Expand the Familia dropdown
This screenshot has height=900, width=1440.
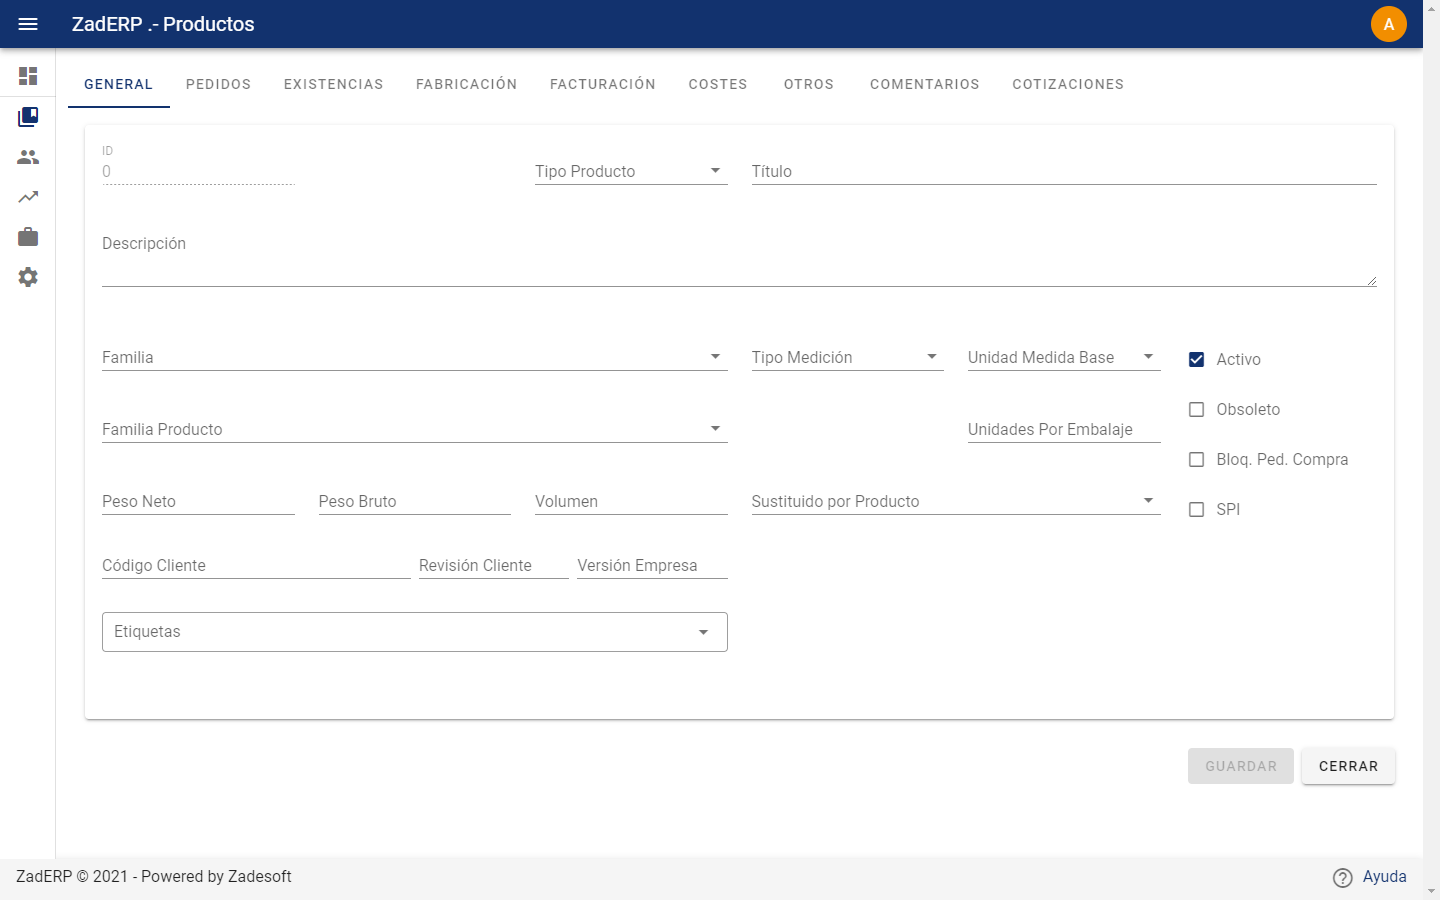pos(414,357)
